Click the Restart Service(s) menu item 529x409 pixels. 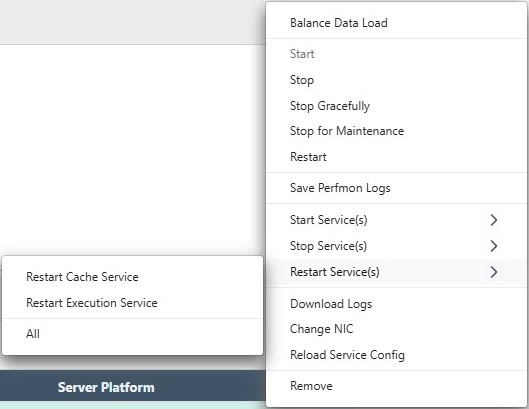coord(397,272)
